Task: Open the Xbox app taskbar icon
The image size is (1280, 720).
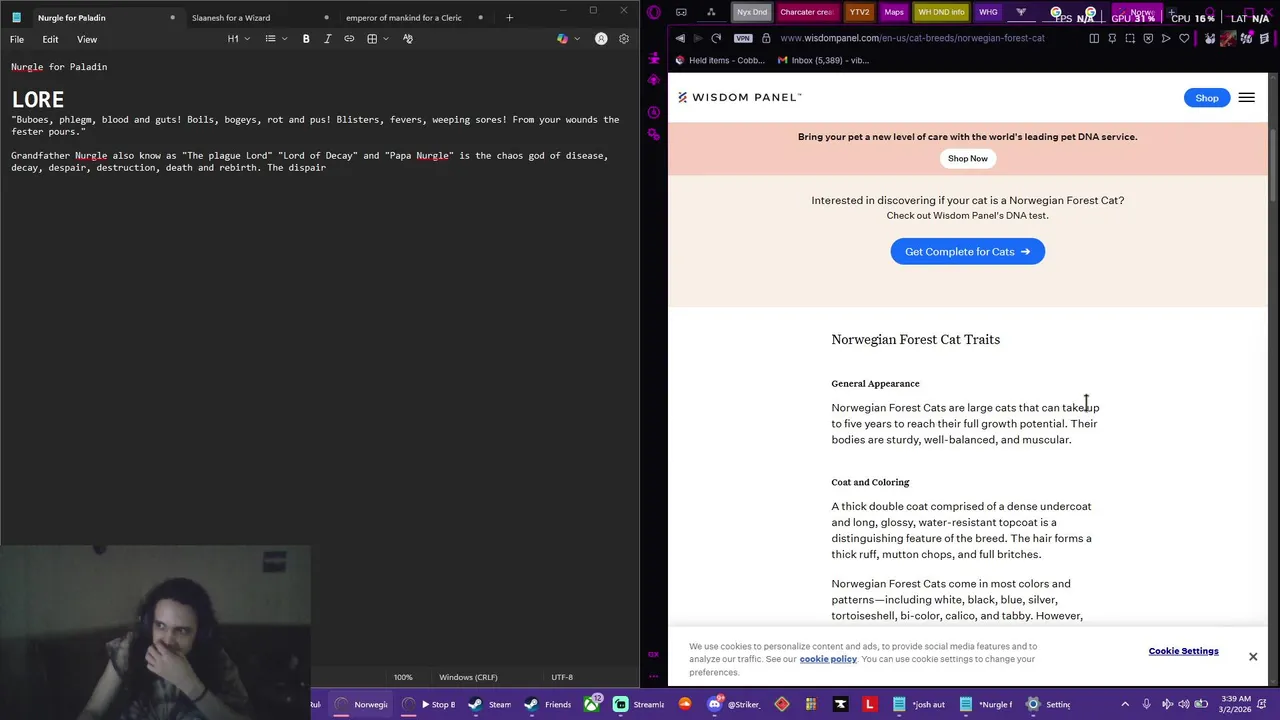Action: click(x=592, y=704)
